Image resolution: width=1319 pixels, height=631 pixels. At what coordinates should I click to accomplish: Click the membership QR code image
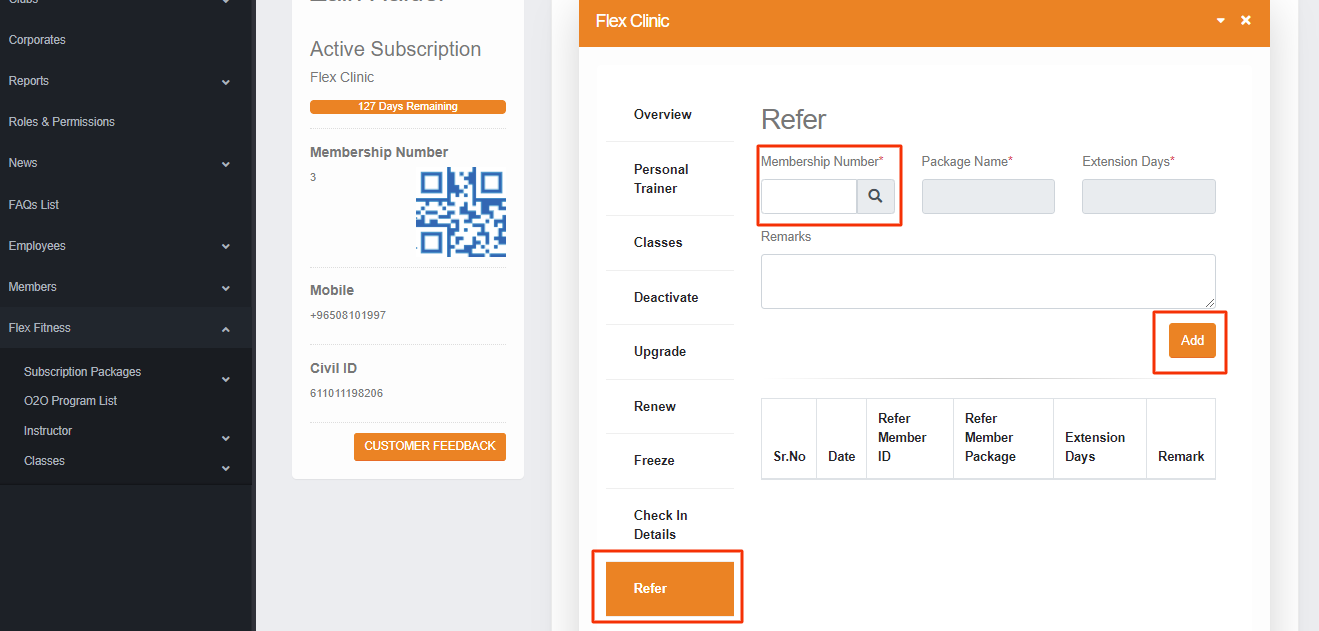point(461,212)
